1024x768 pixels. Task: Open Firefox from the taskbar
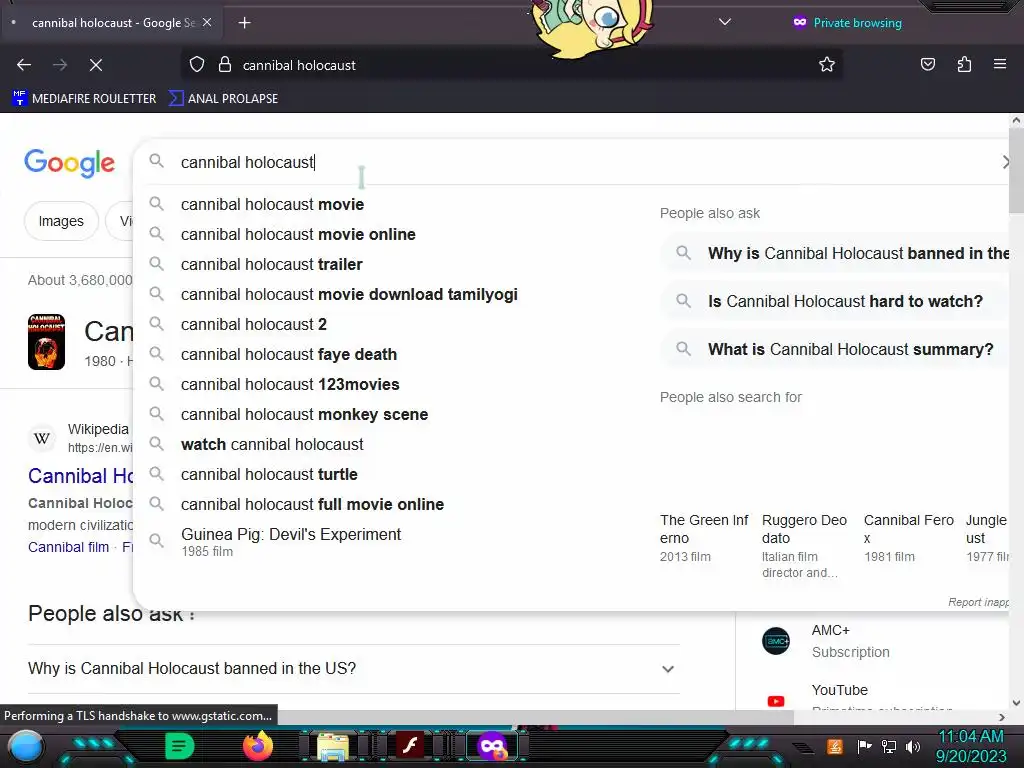(258, 746)
